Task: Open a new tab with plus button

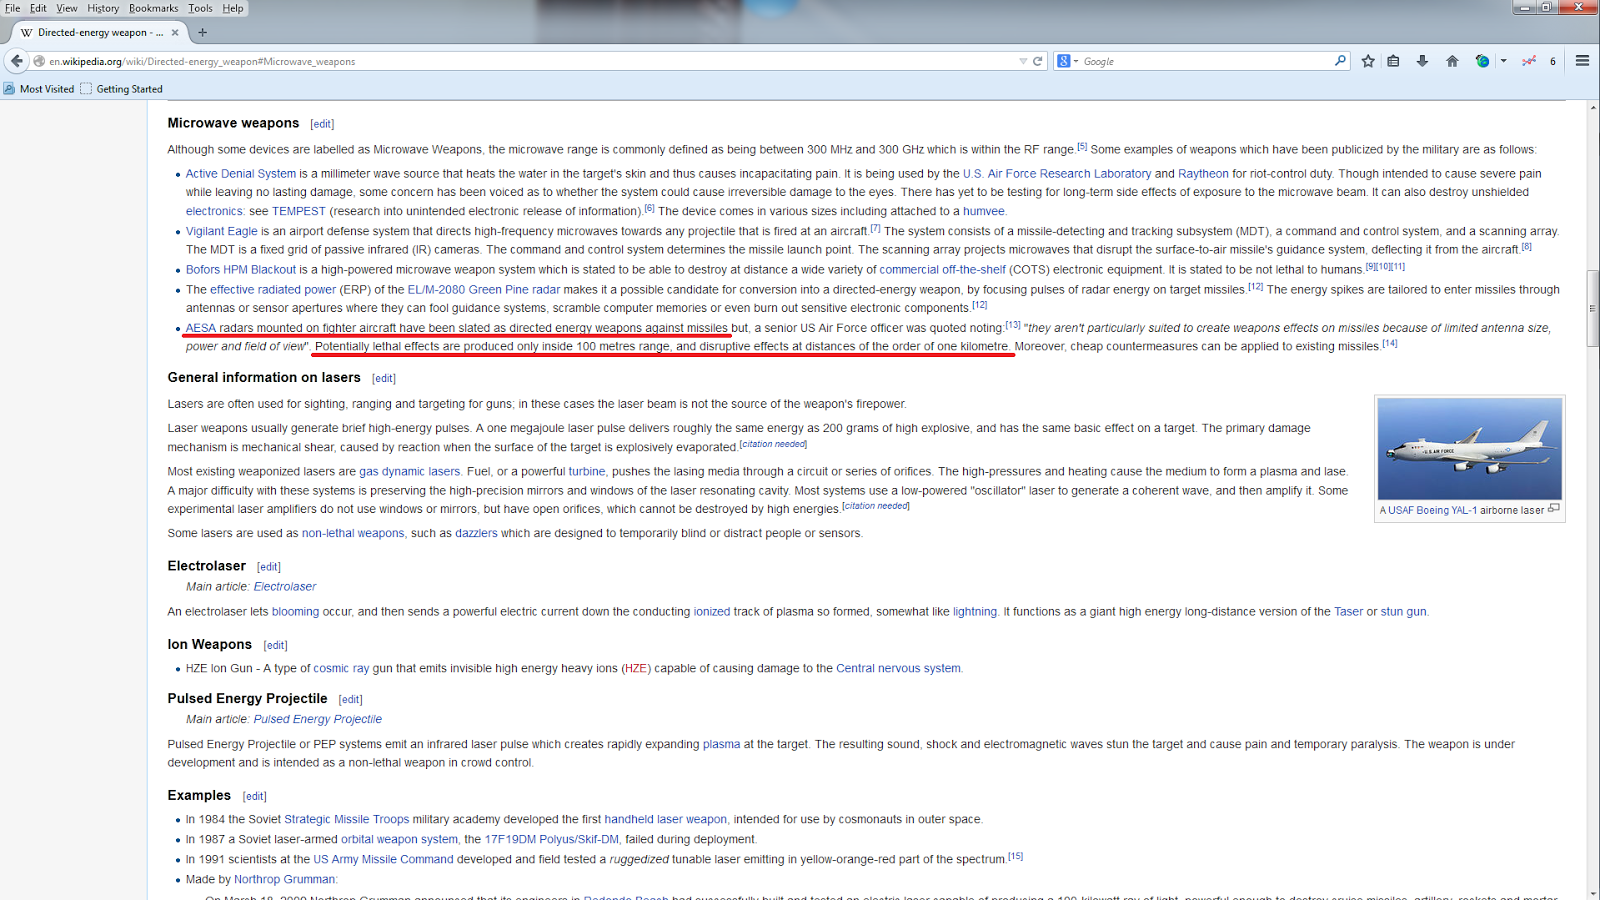Action: click(202, 32)
